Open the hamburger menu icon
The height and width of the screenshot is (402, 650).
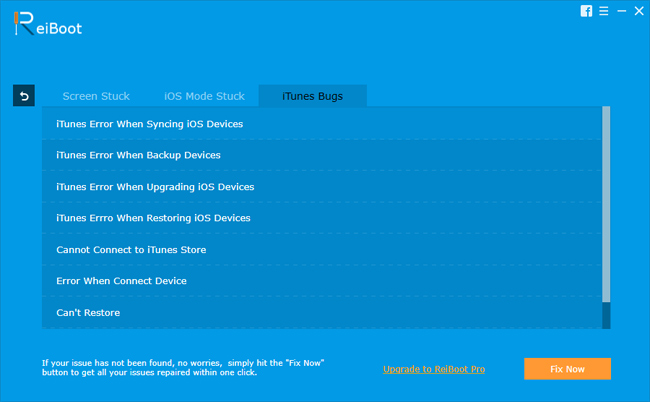tap(604, 11)
